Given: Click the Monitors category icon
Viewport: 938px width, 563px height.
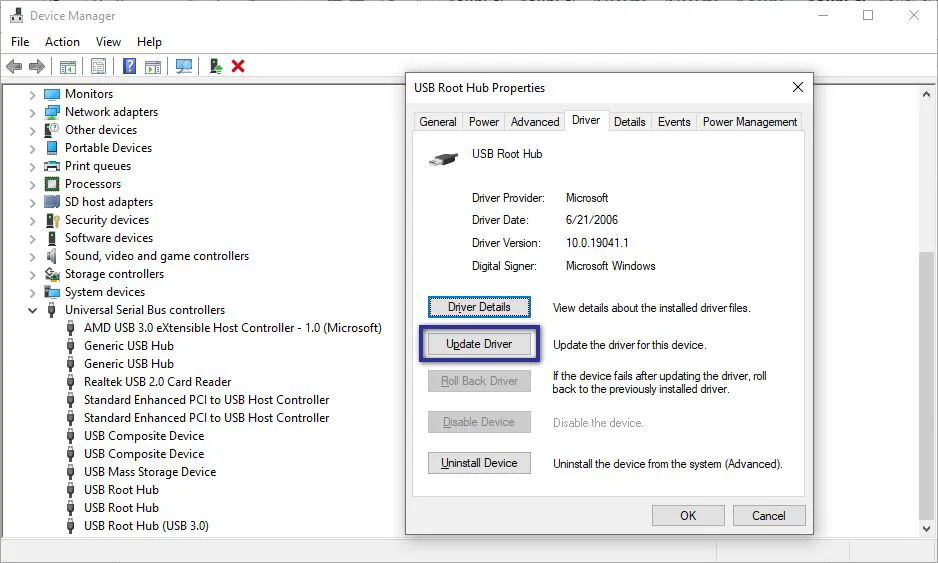Looking at the screenshot, I should 52,94.
